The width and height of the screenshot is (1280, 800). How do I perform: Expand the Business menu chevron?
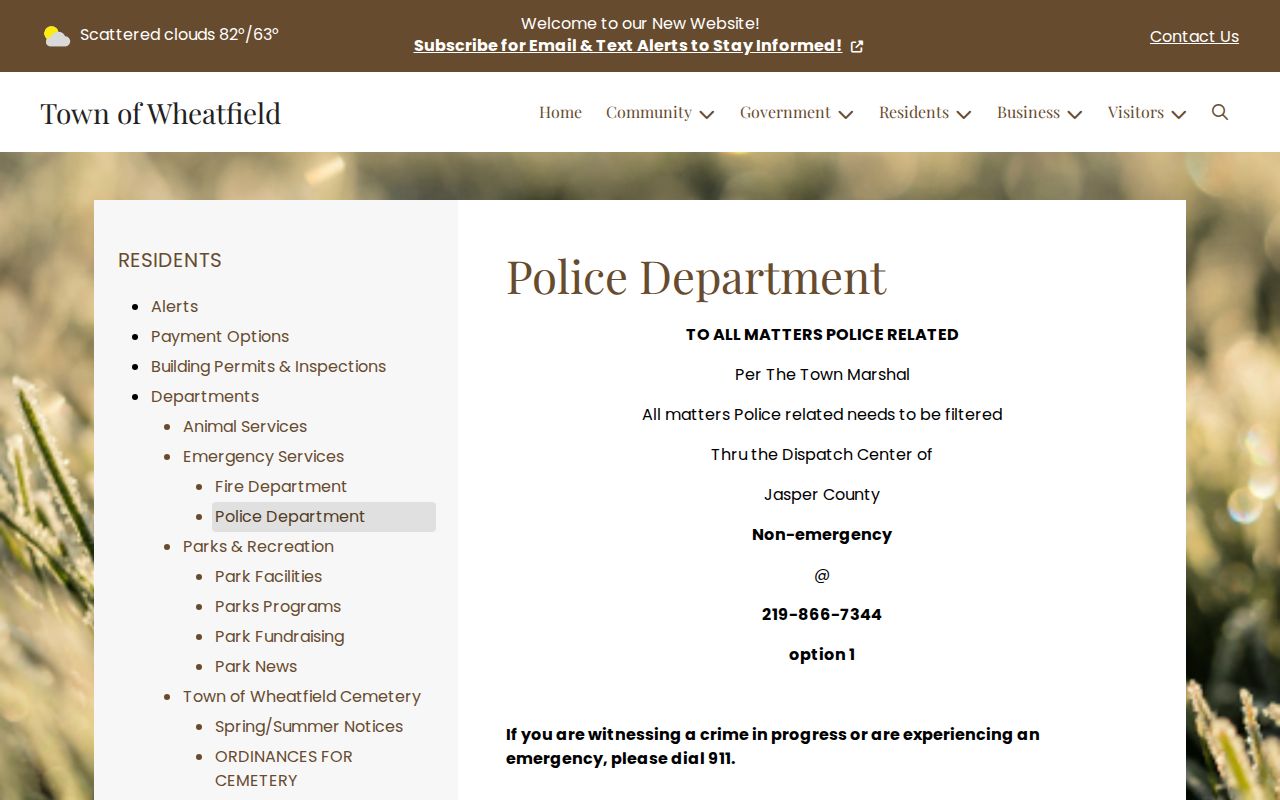(1075, 114)
